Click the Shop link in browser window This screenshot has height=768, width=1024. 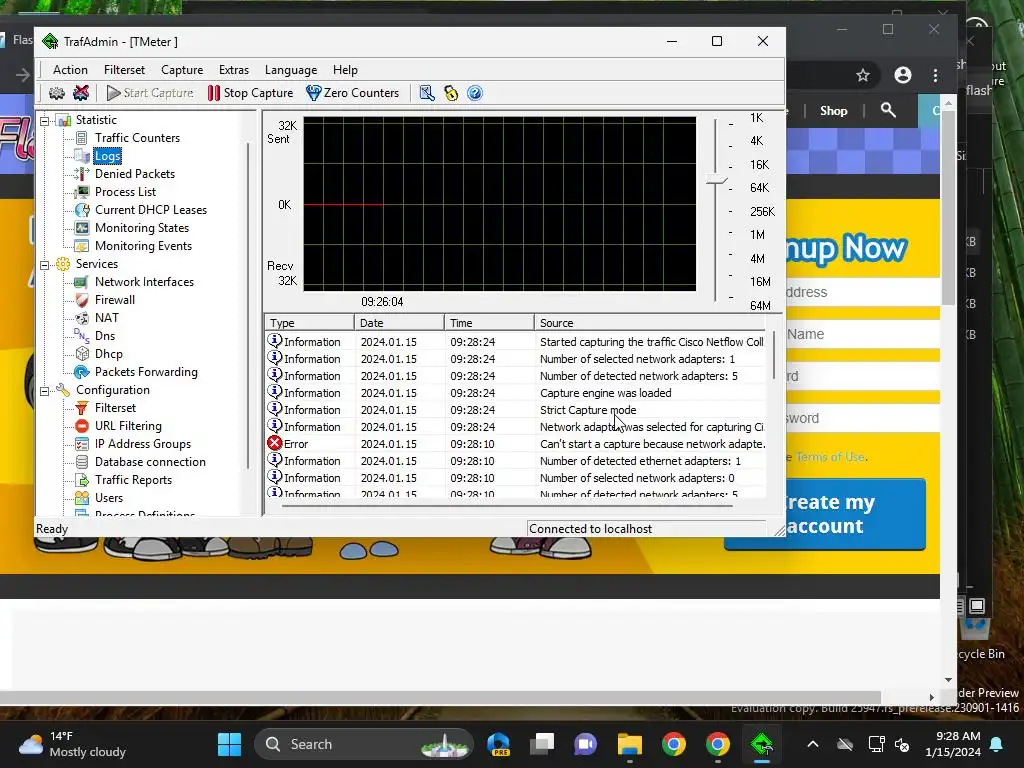[x=833, y=111]
